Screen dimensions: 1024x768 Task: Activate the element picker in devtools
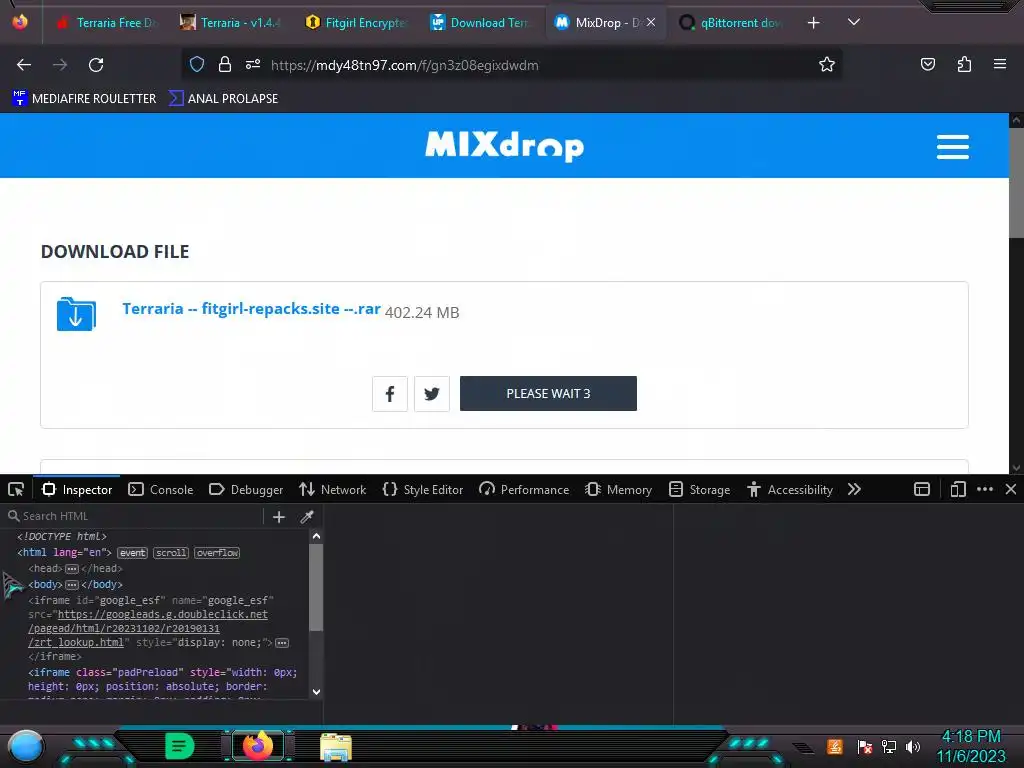(16, 489)
